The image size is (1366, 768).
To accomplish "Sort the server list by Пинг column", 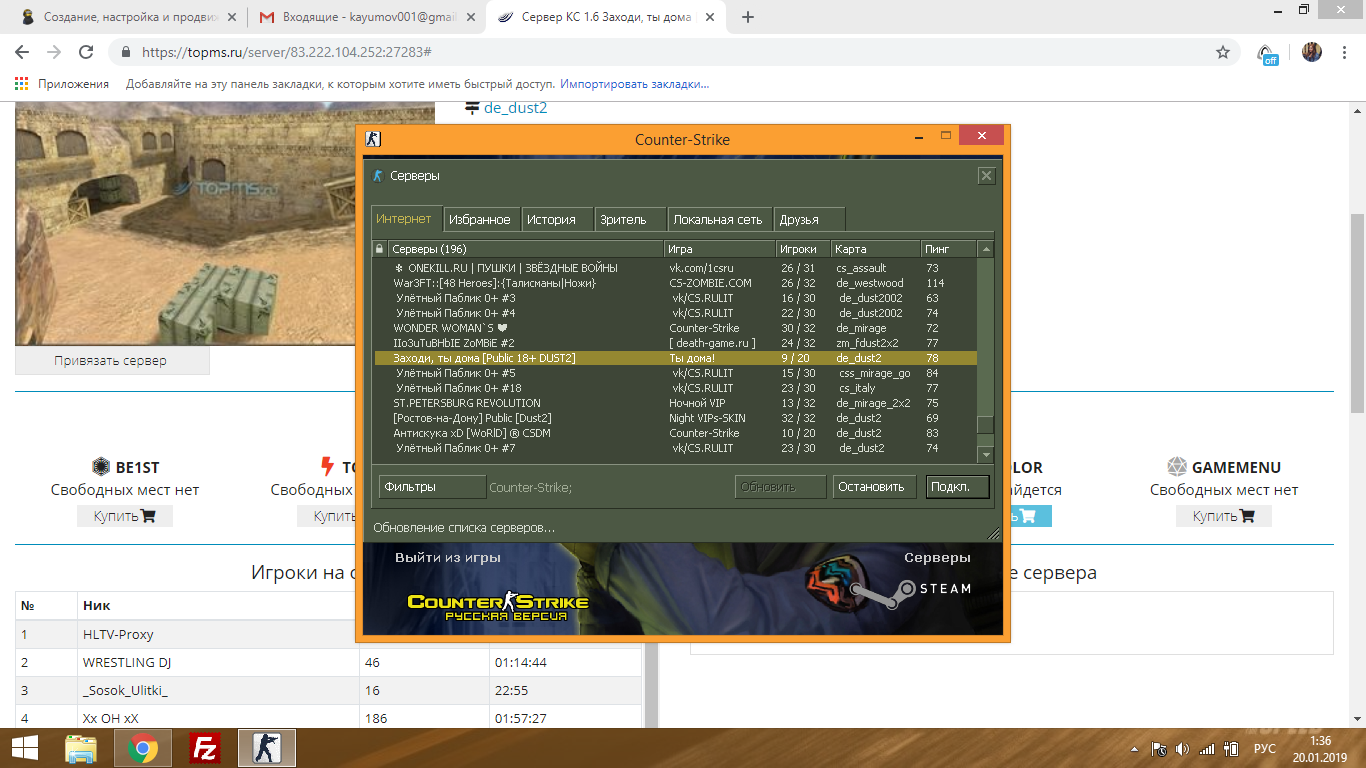I will [x=948, y=249].
